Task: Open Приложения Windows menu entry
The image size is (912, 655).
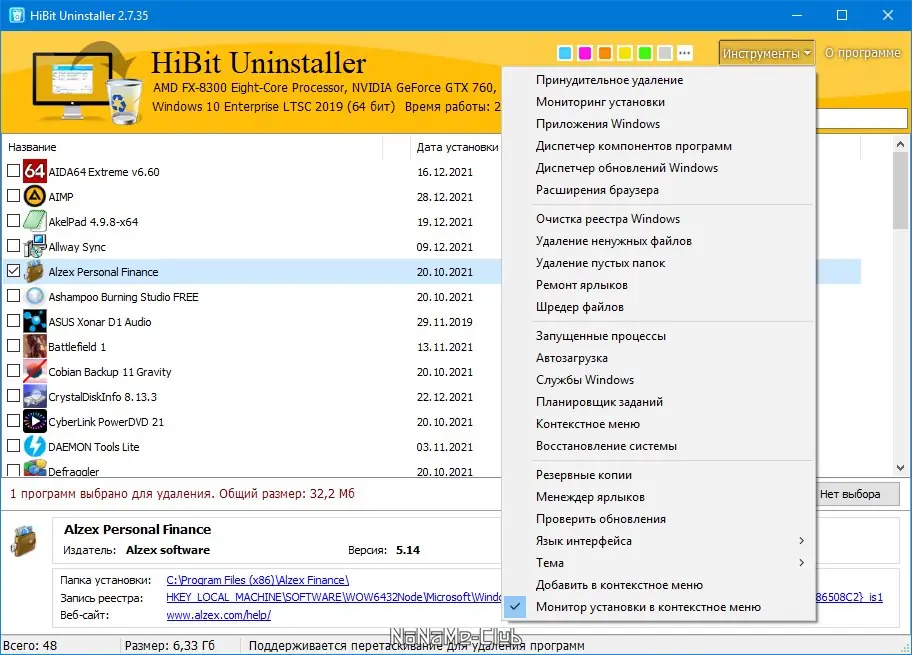Action: click(659, 124)
